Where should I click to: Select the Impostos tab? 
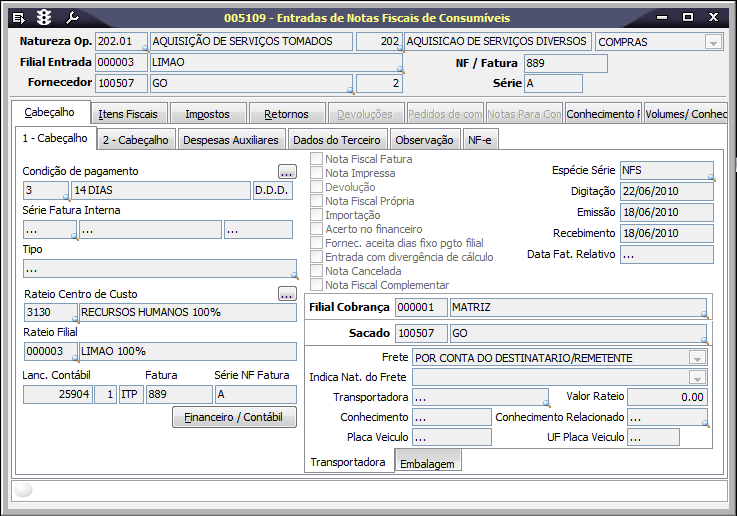coord(207,114)
